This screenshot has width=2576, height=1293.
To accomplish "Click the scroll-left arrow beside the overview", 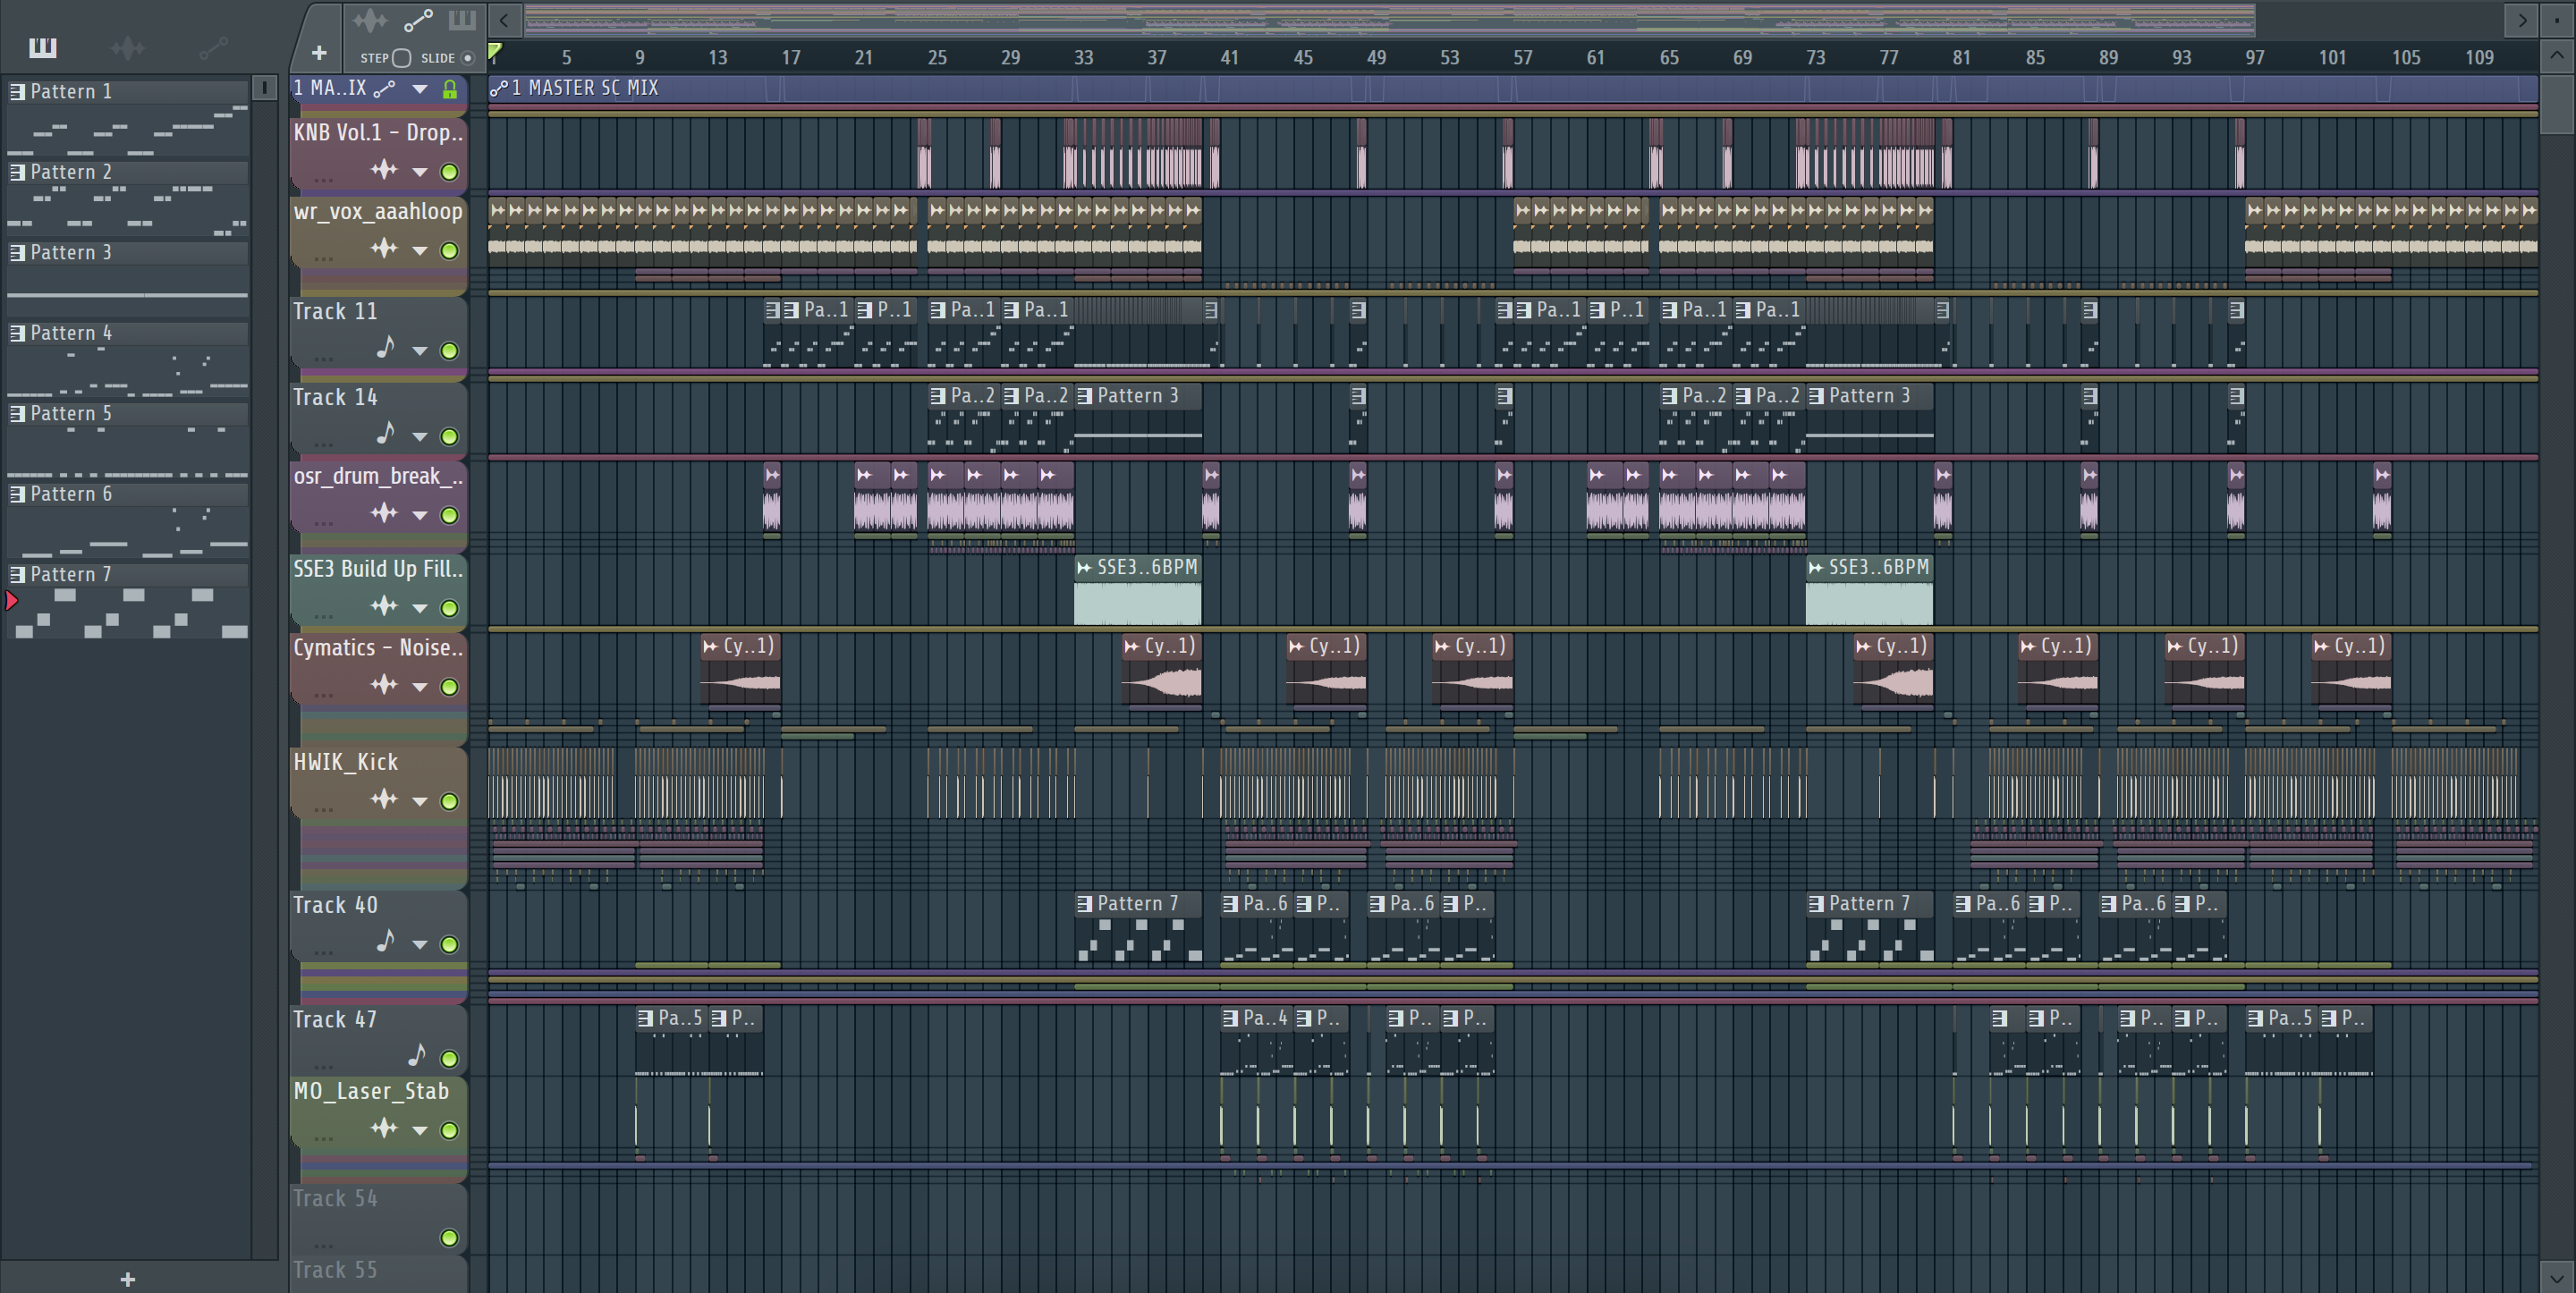I will 504,20.
